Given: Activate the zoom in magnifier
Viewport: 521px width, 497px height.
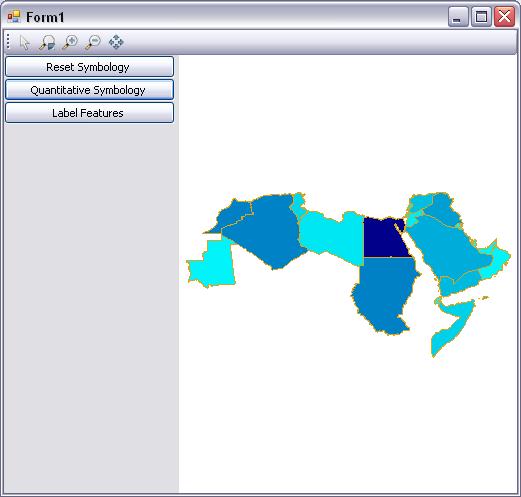Looking at the screenshot, I should point(70,42).
